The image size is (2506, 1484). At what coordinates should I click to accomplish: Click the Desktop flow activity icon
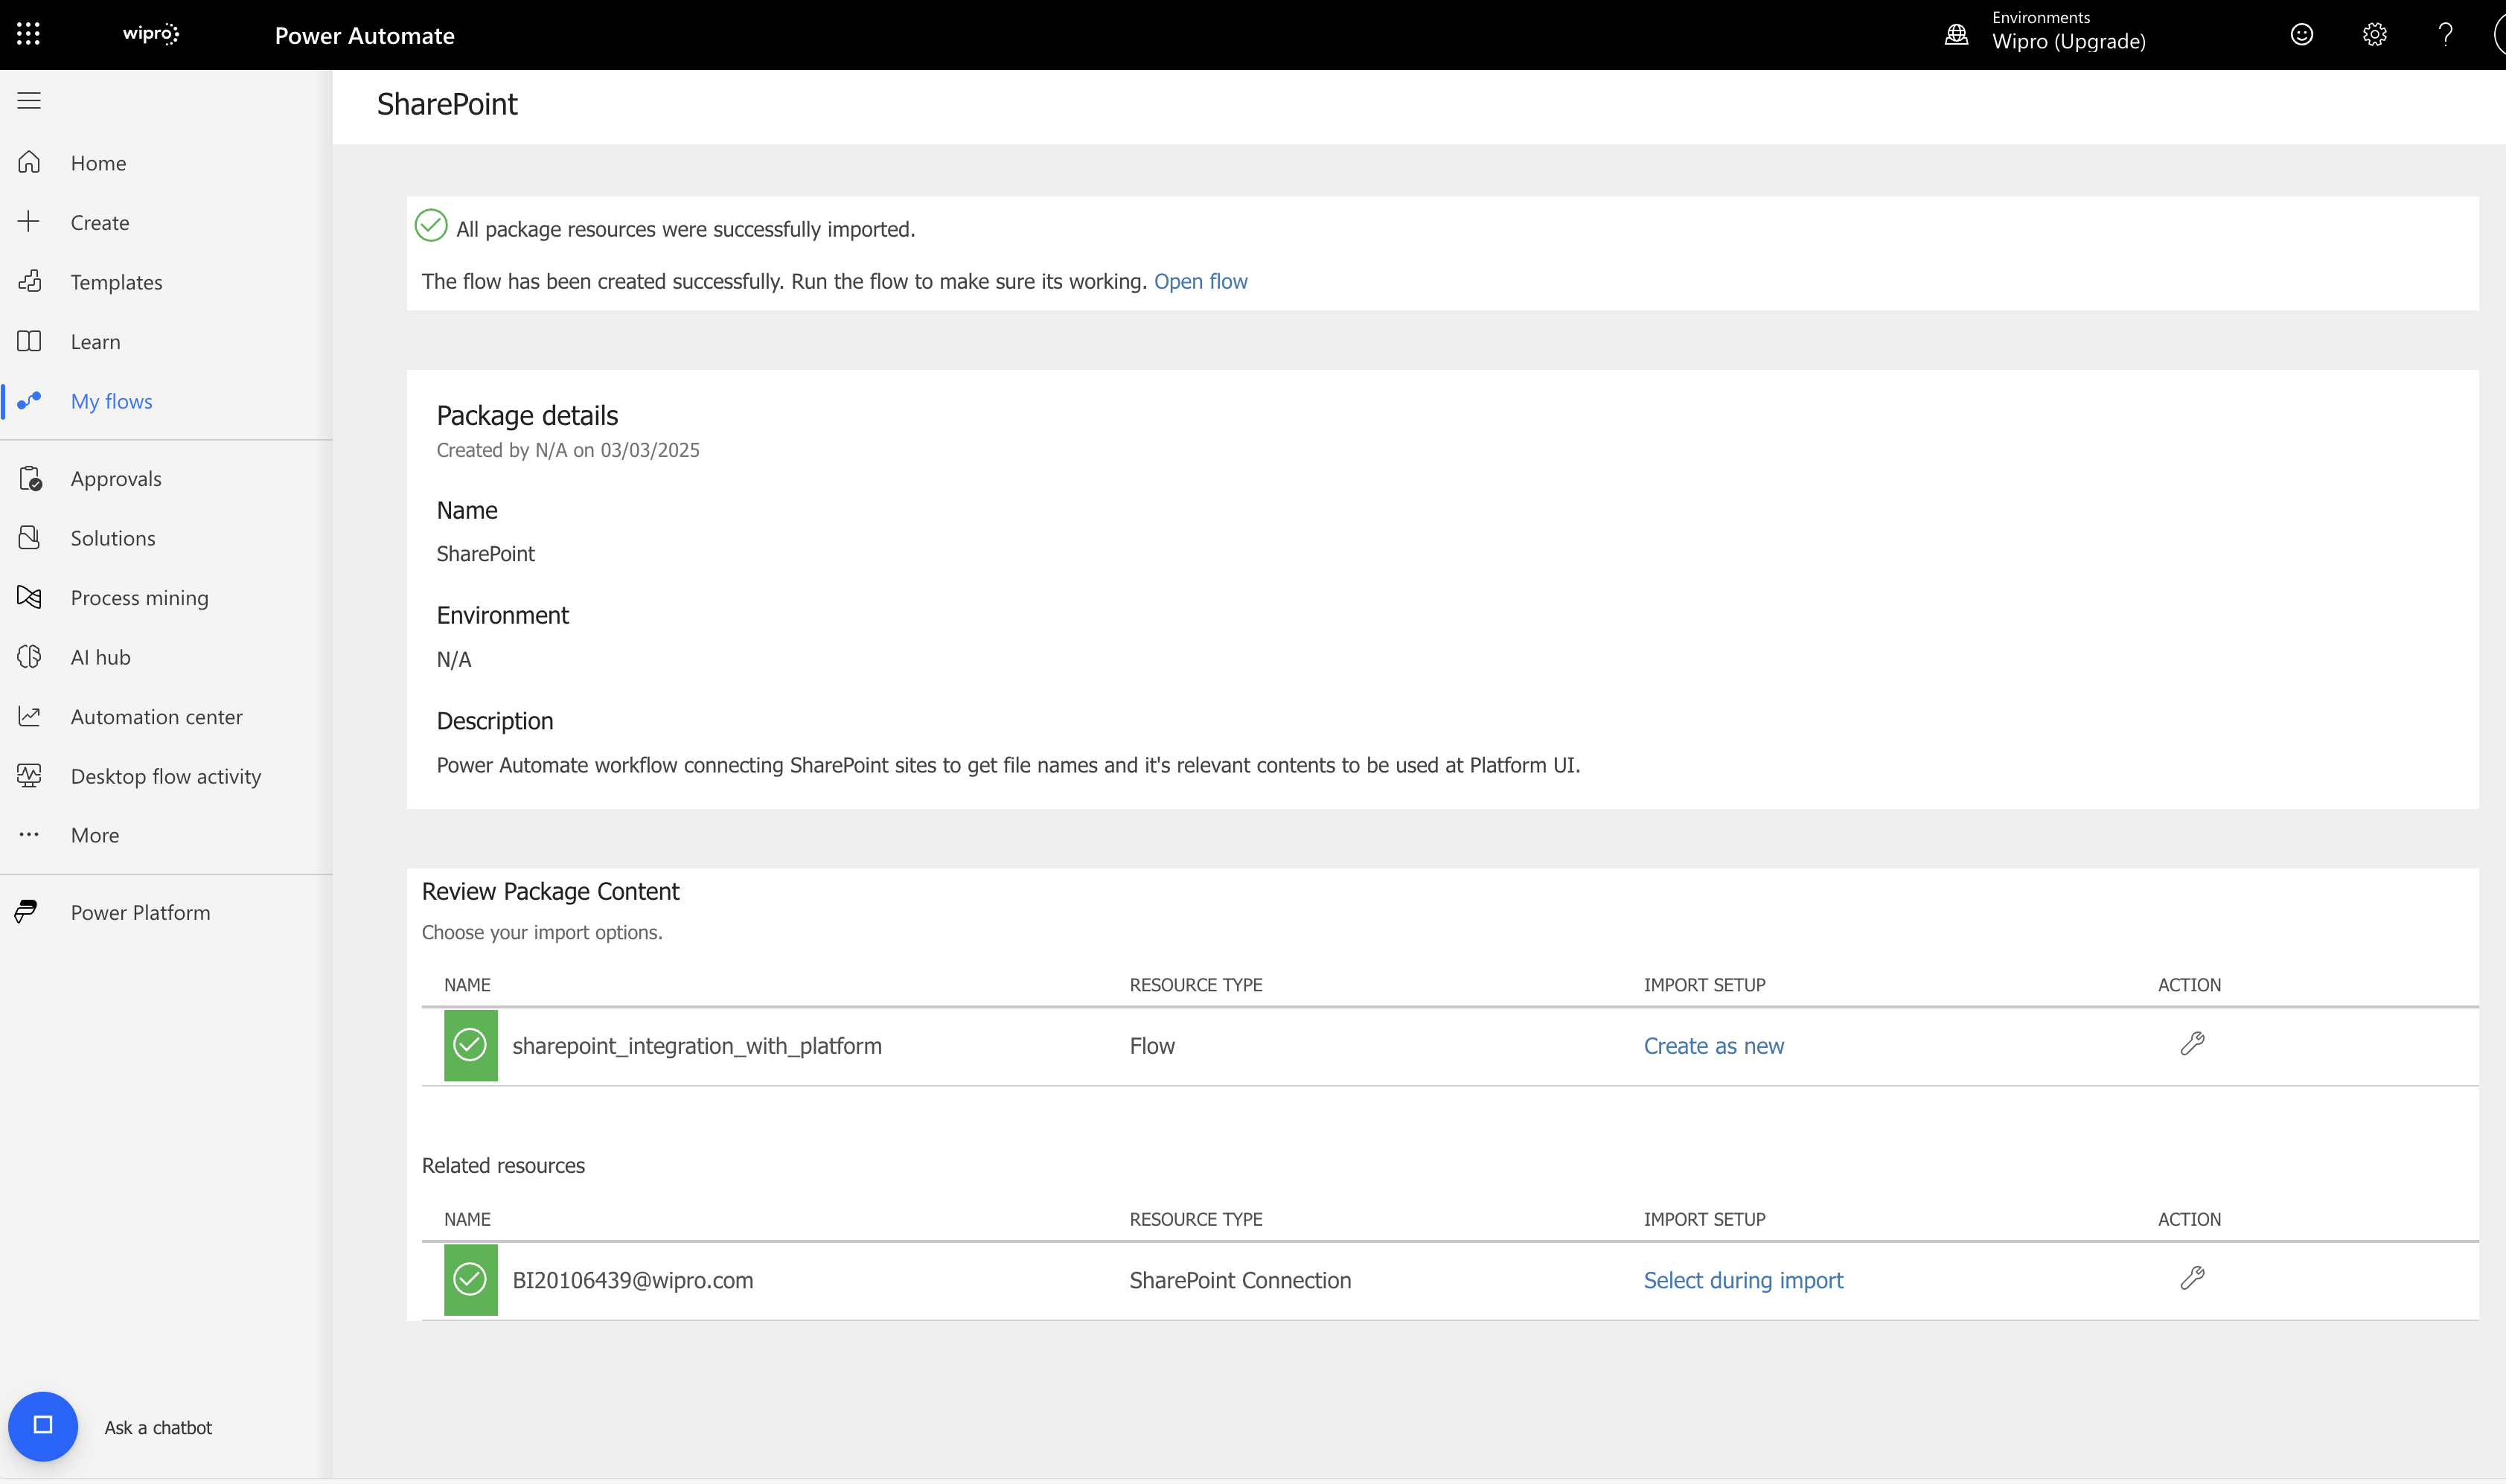pyautogui.click(x=29, y=776)
